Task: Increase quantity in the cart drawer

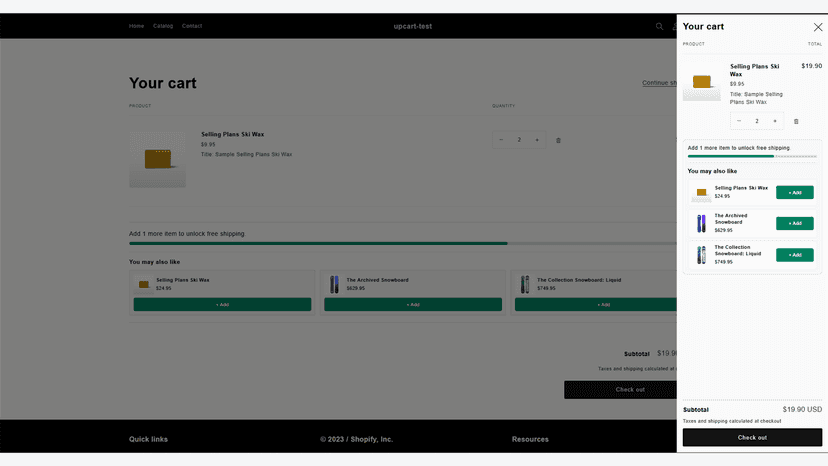Action: click(x=775, y=121)
